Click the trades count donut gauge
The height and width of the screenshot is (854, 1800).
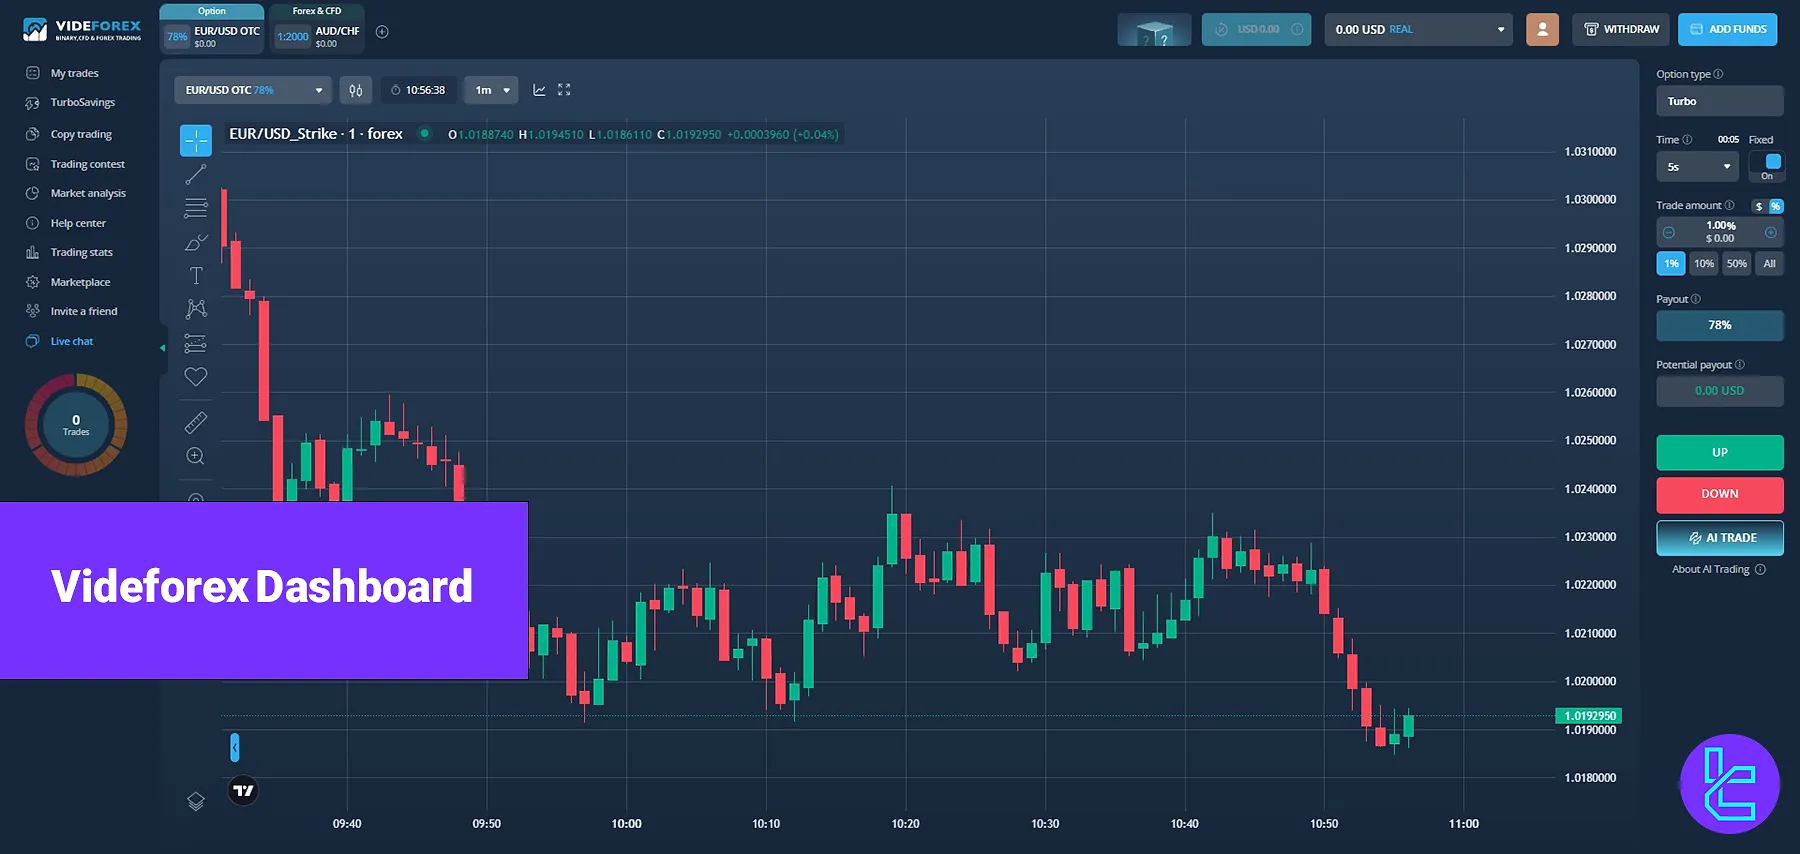76,425
